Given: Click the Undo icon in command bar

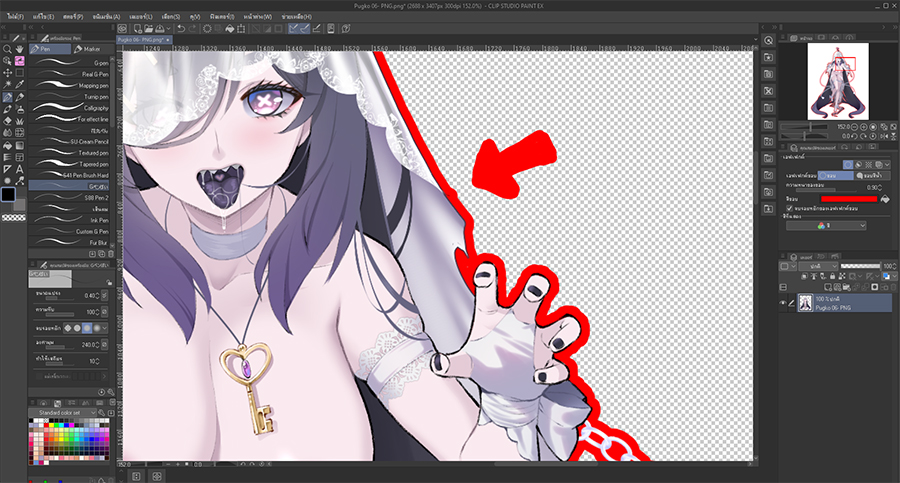Looking at the screenshot, I should (181, 29).
